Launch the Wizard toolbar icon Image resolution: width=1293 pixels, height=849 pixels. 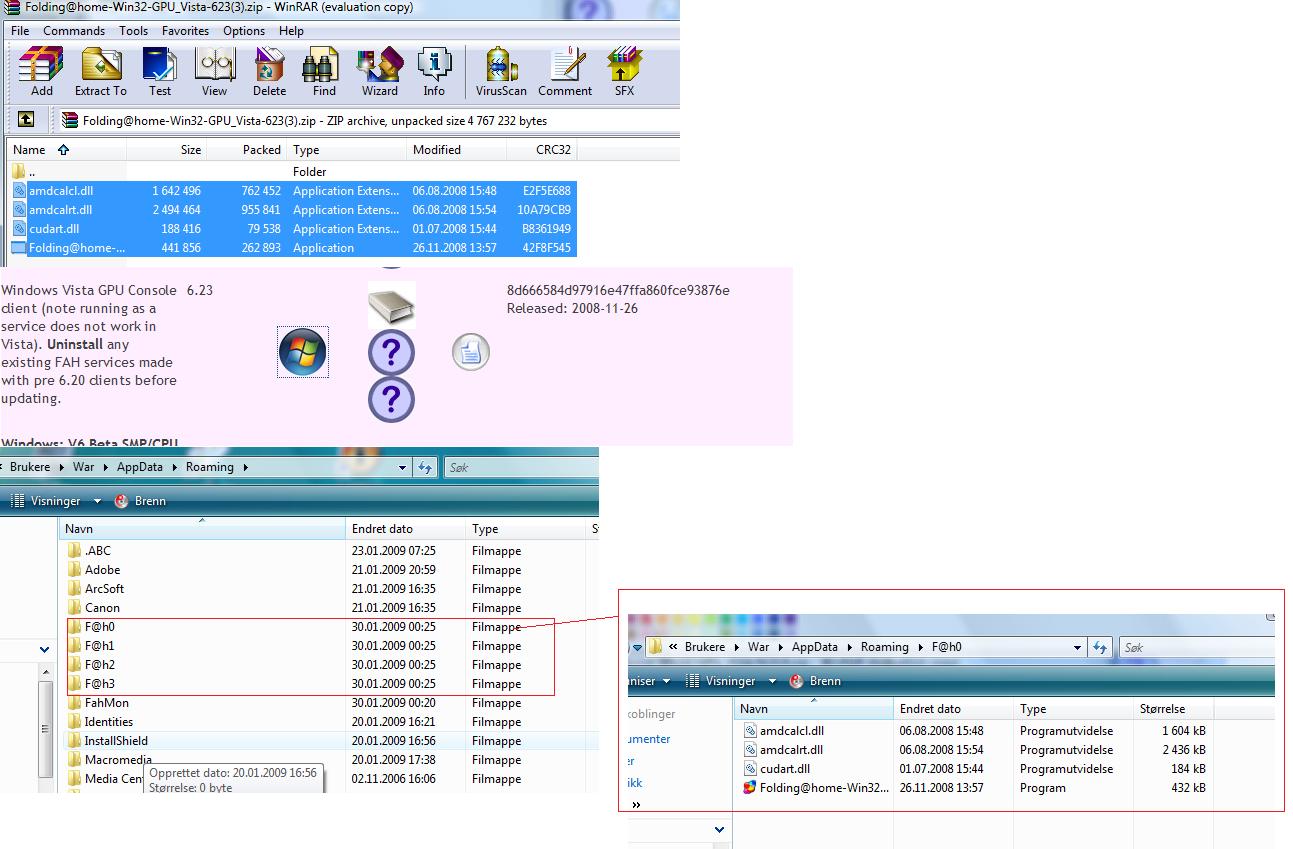(x=379, y=71)
